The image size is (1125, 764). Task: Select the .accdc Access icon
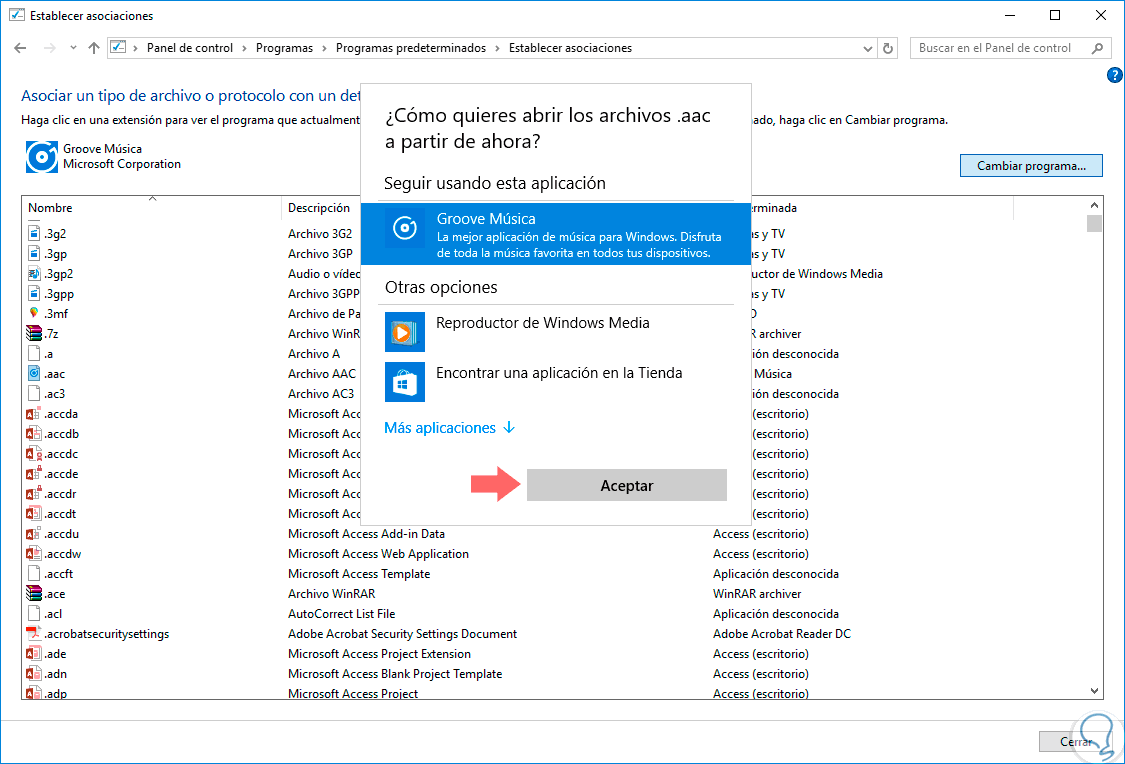click(x=34, y=454)
